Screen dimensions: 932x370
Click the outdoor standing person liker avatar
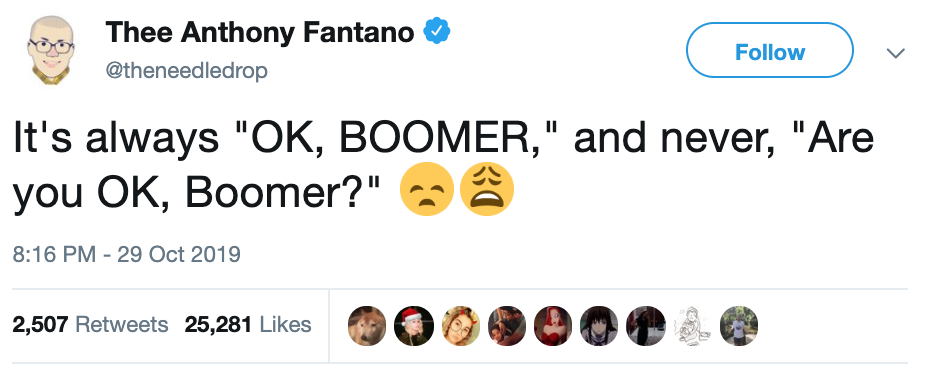[x=738, y=326]
